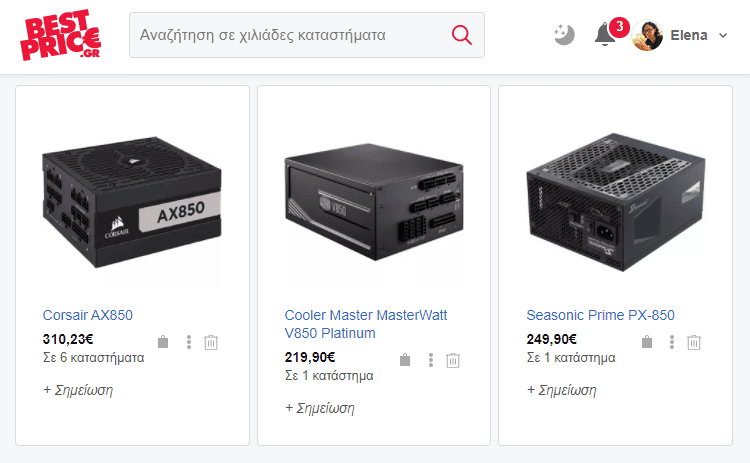This screenshot has height=463, width=750.
Task: Open Cooler Master MasterWatt V850 Platinum link
Action: coord(366,324)
